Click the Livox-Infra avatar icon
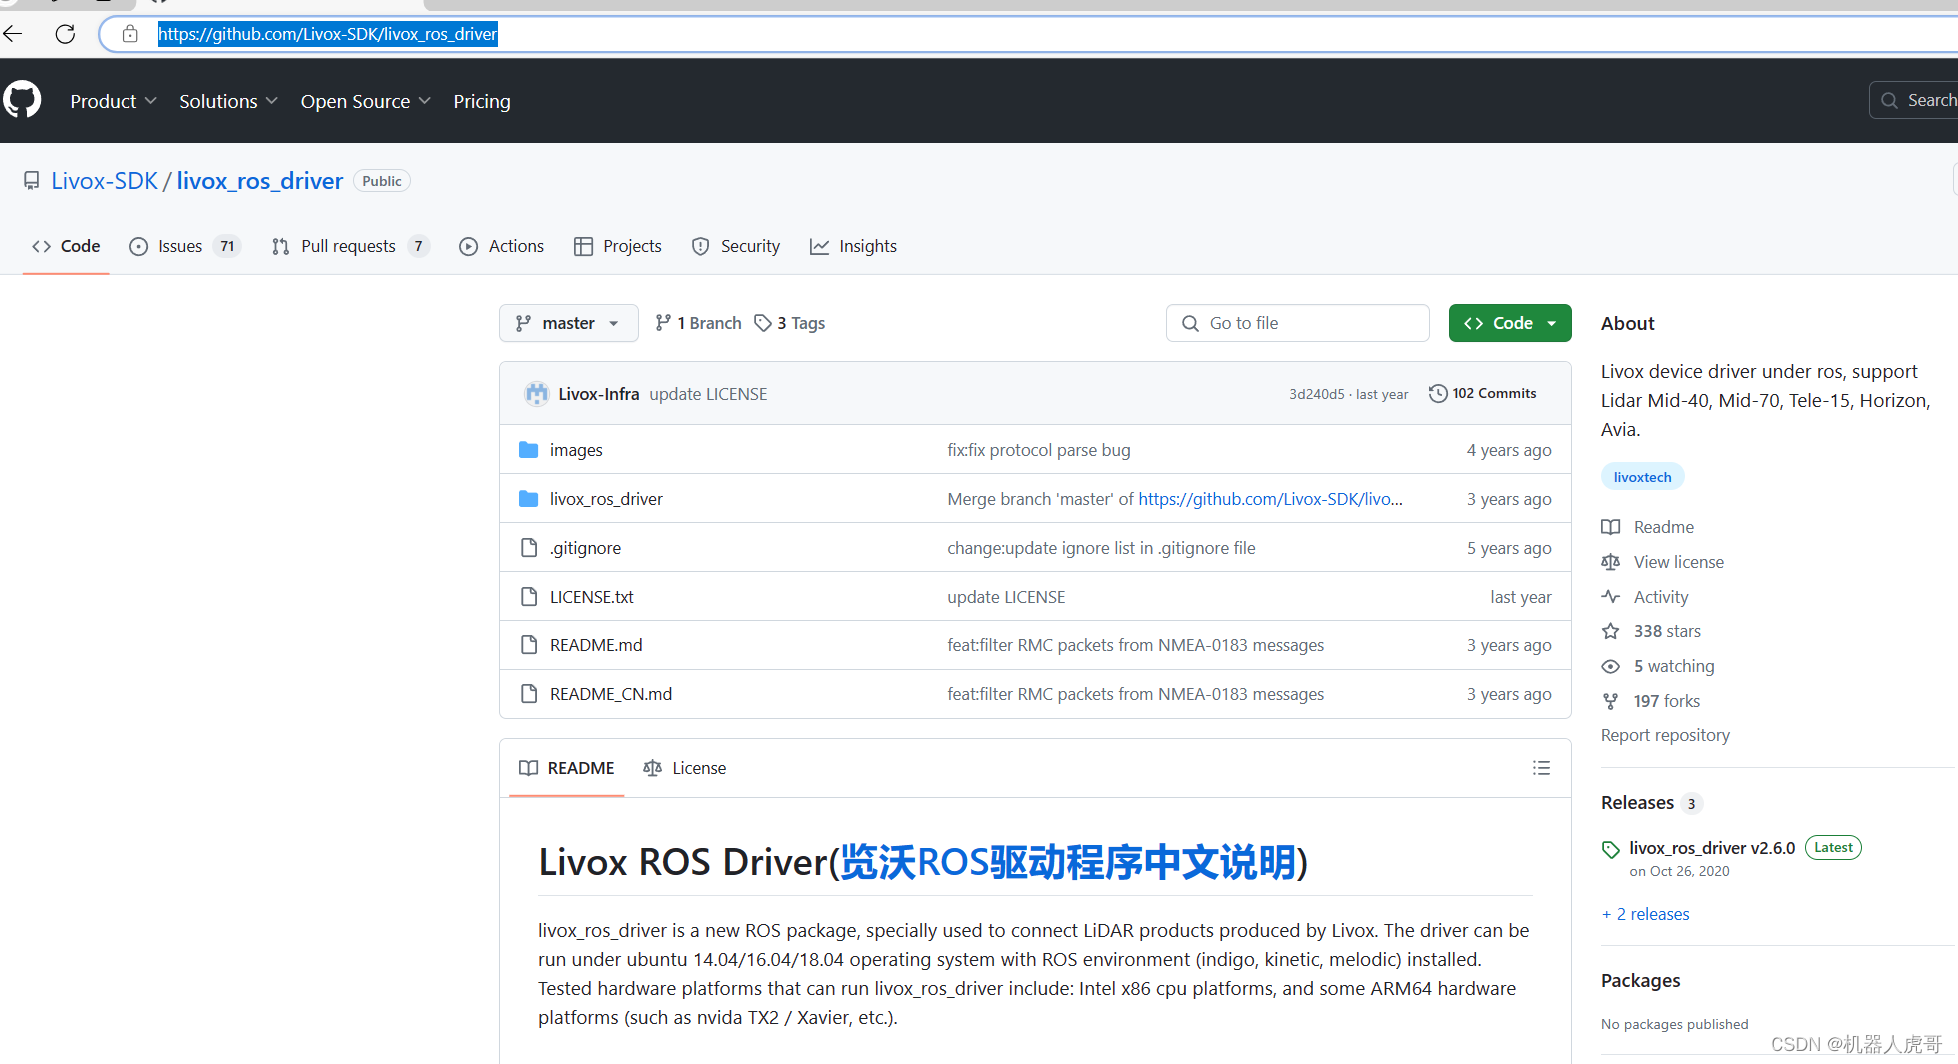 coord(537,394)
